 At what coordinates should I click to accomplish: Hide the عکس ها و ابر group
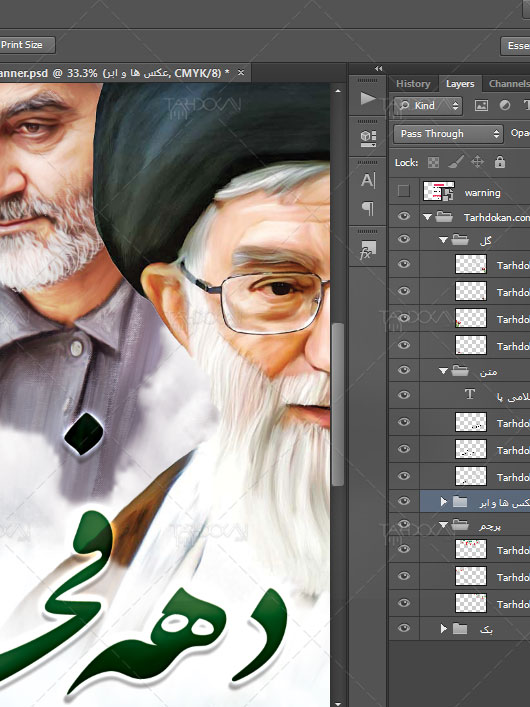pyautogui.click(x=404, y=501)
